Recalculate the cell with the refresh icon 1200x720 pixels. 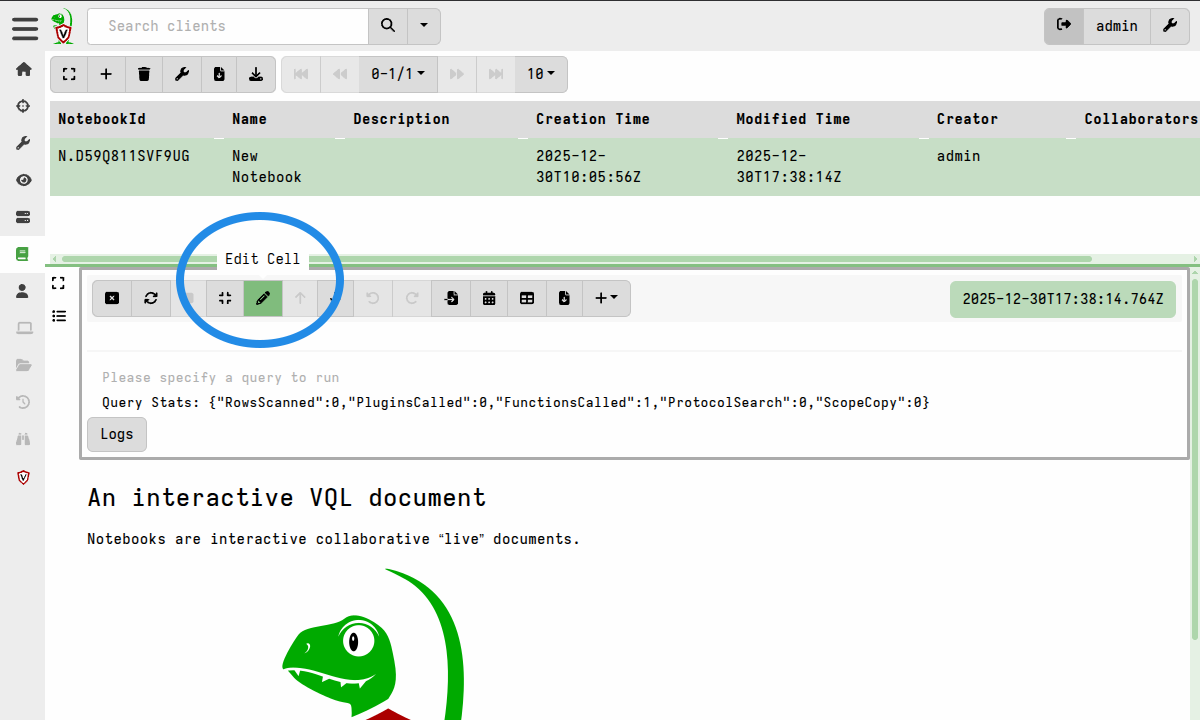click(150, 298)
